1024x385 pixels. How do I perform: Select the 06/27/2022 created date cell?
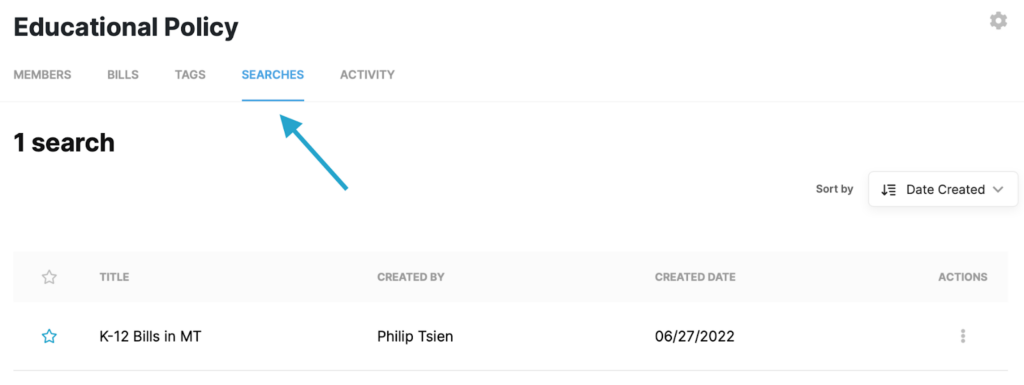tap(695, 337)
